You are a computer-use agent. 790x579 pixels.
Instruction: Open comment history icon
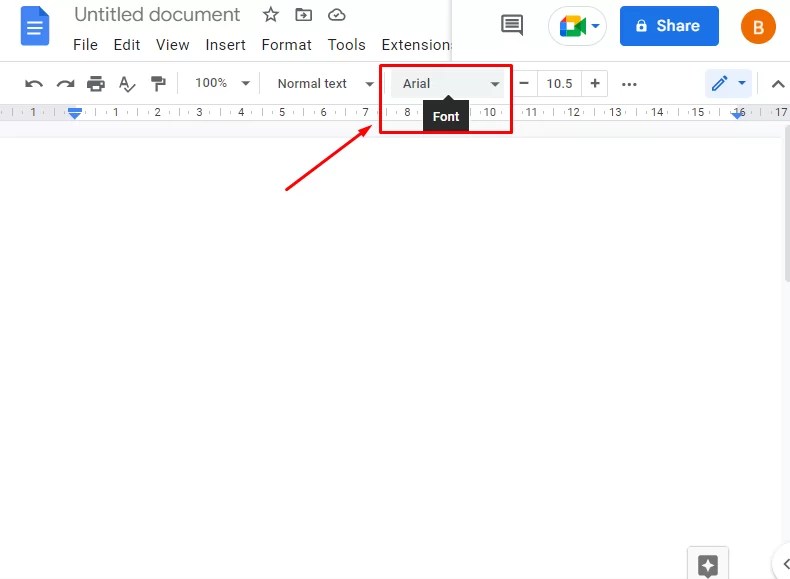point(512,25)
